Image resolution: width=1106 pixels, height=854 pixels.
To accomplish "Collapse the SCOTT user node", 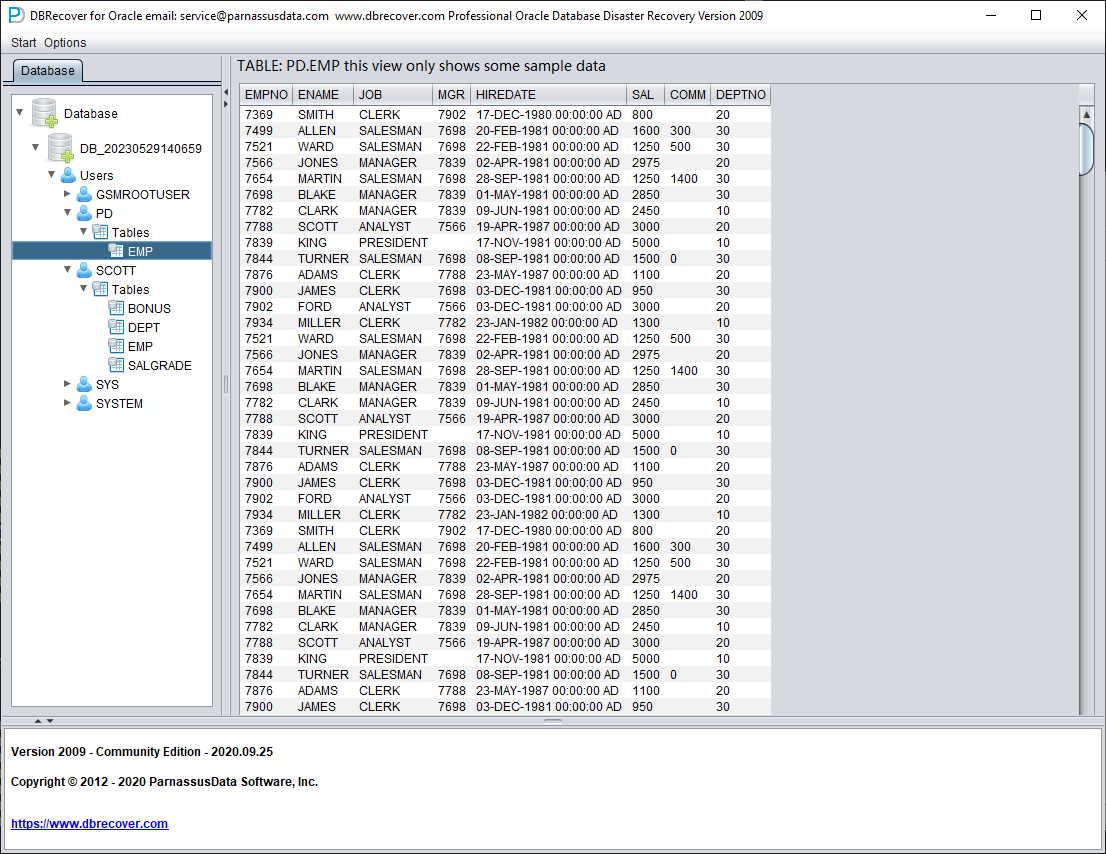I will tap(68, 269).
